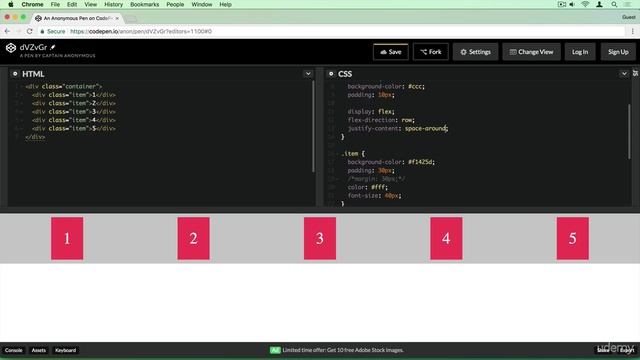This screenshot has height=360, width=640.
Task: Open the Change View menu
Action: pos(531,52)
